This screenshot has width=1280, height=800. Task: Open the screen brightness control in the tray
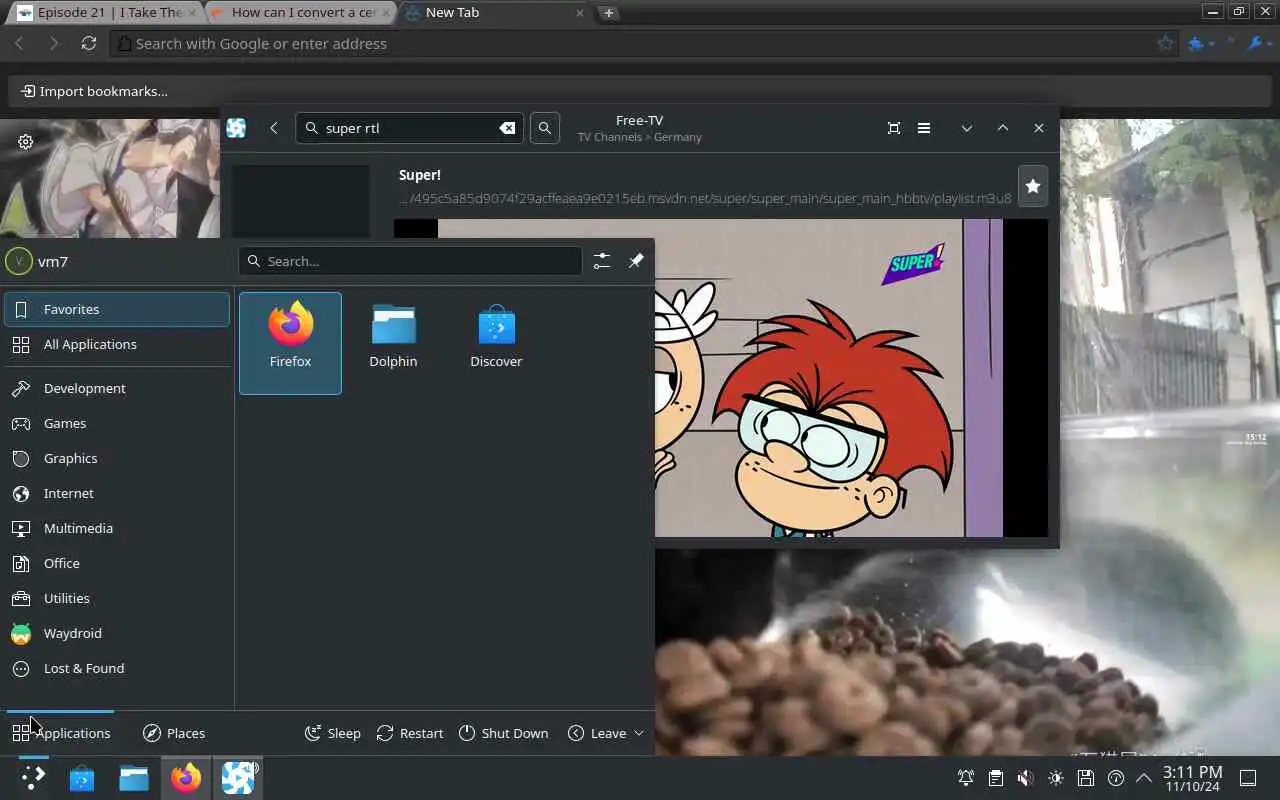1056,778
